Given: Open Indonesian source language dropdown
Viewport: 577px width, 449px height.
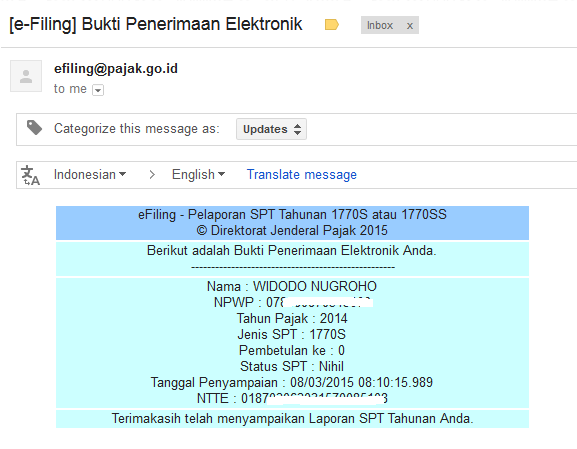Looking at the screenshot, I should pyautogui.click(x=90, y=174).
